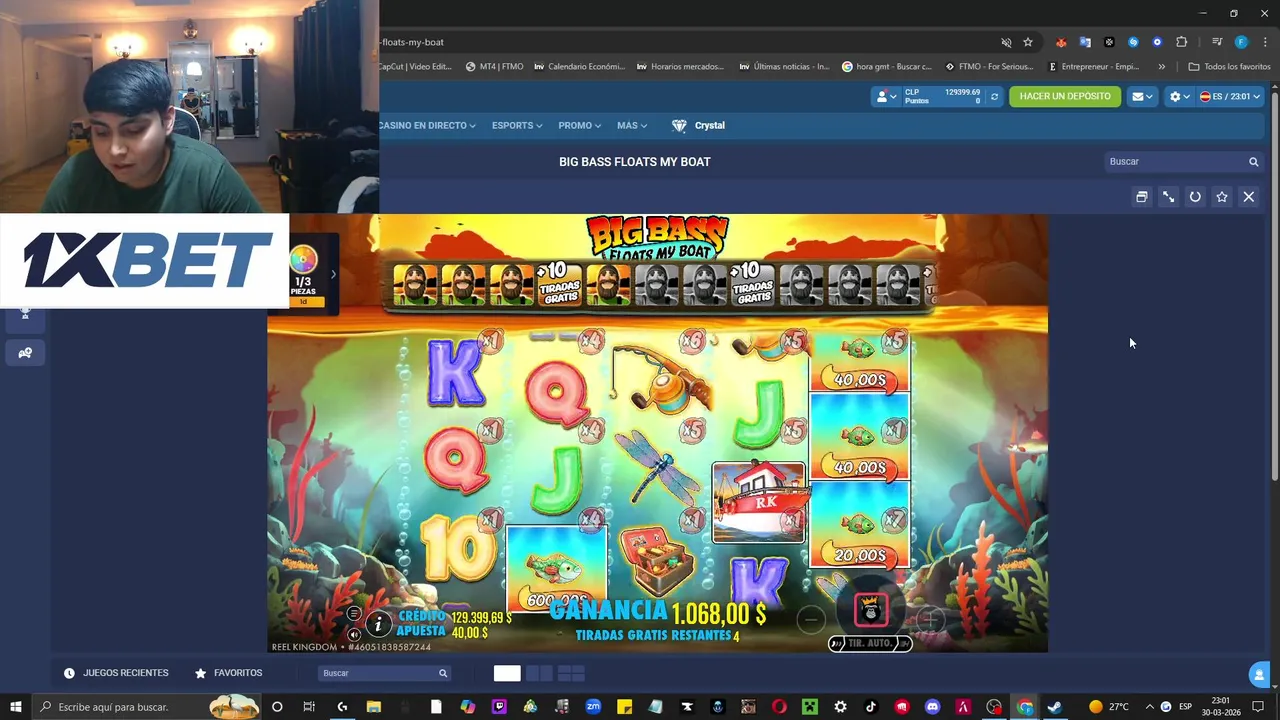Screen dimensions: 1280x720
Task: Open JUEGOS RECIENTES list
Action: coord(116,673)
